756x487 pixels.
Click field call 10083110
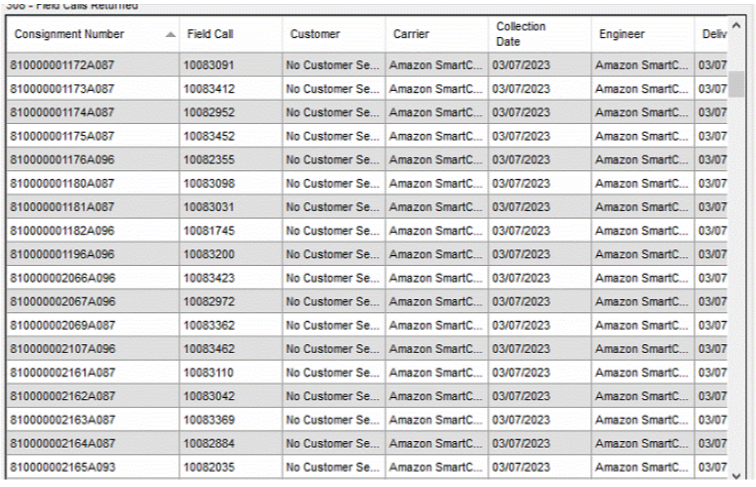point(209,371)
